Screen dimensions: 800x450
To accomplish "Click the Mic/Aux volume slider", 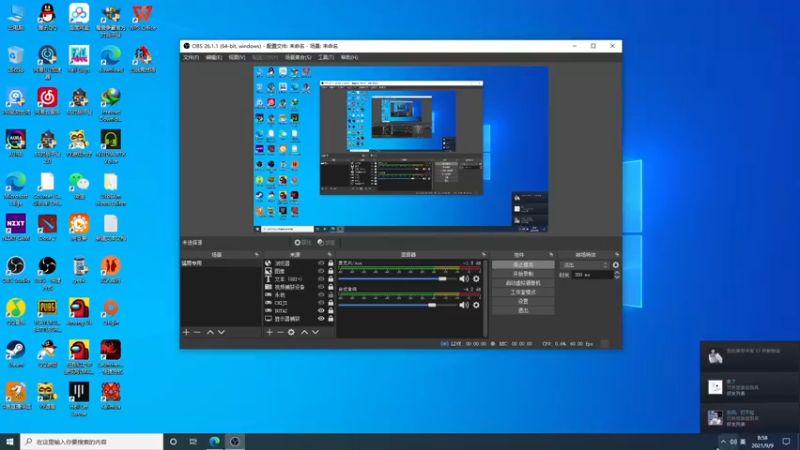I will tap(397, 279).
